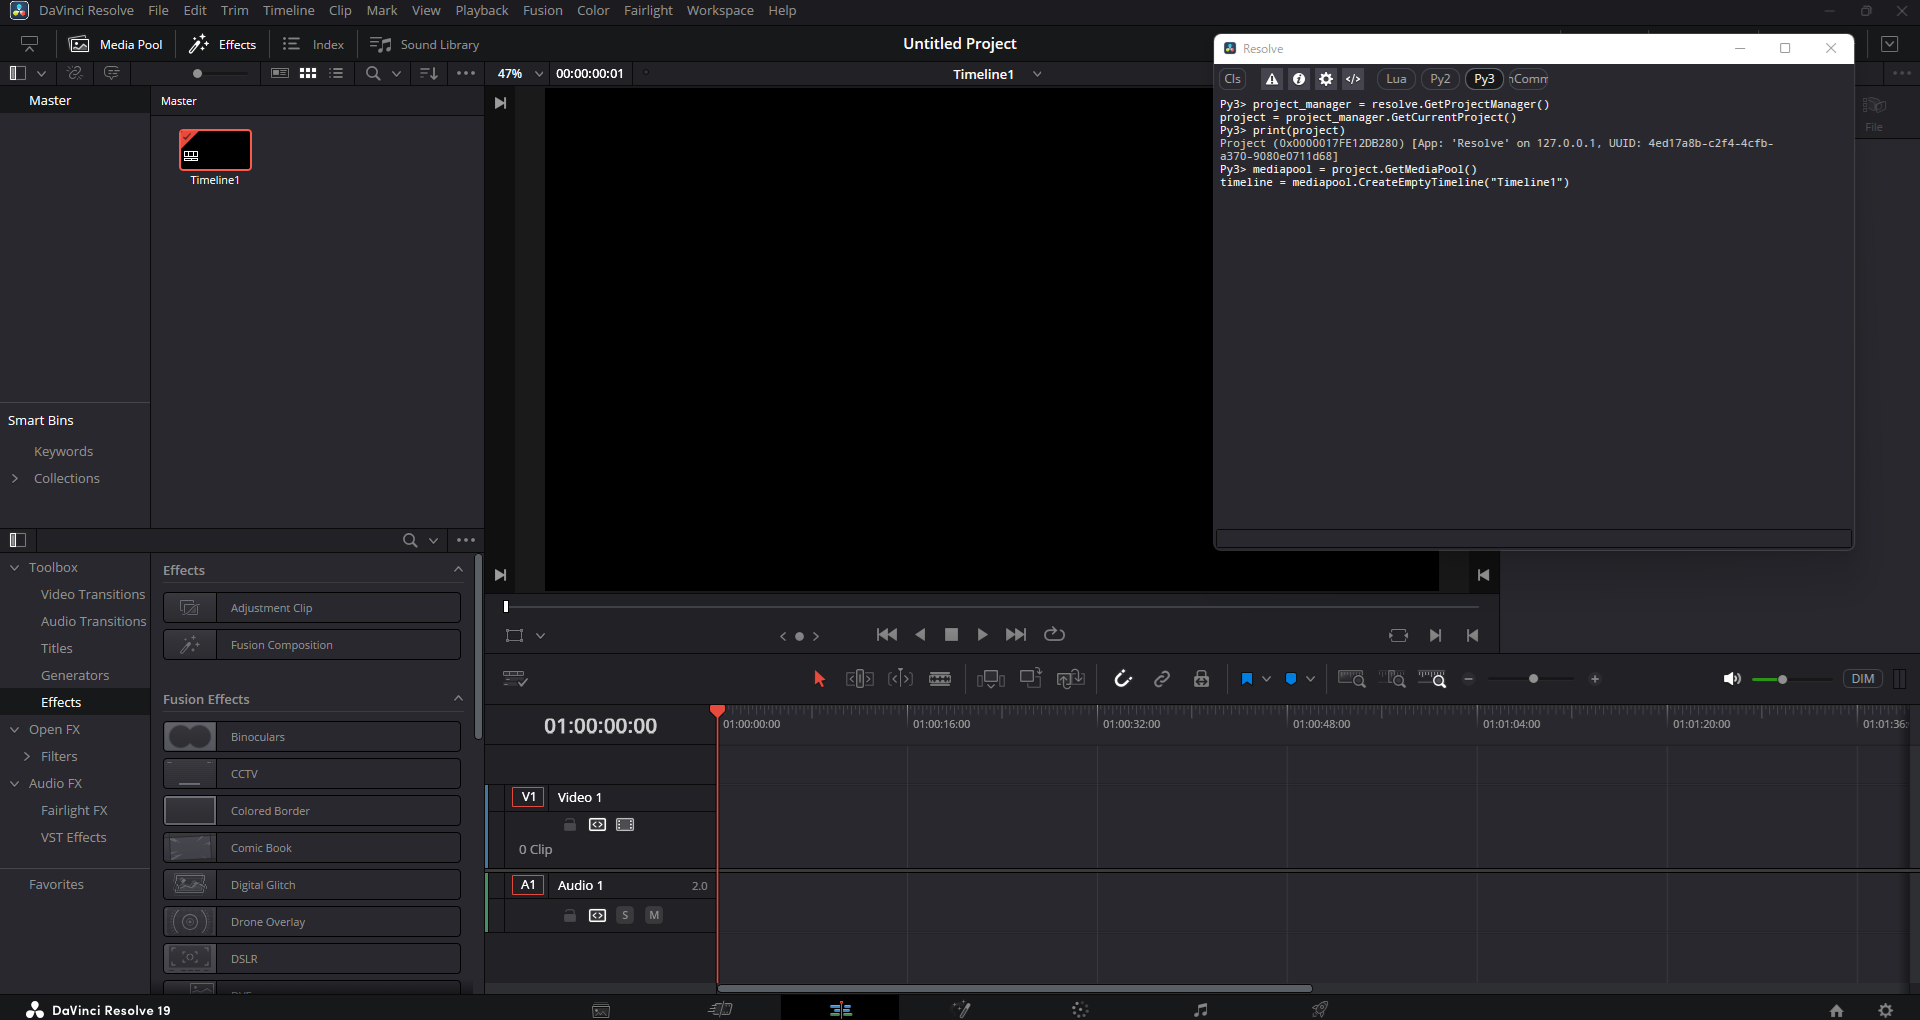
Task: Switch console to the Lua tab
Action: coord(1396,79)
